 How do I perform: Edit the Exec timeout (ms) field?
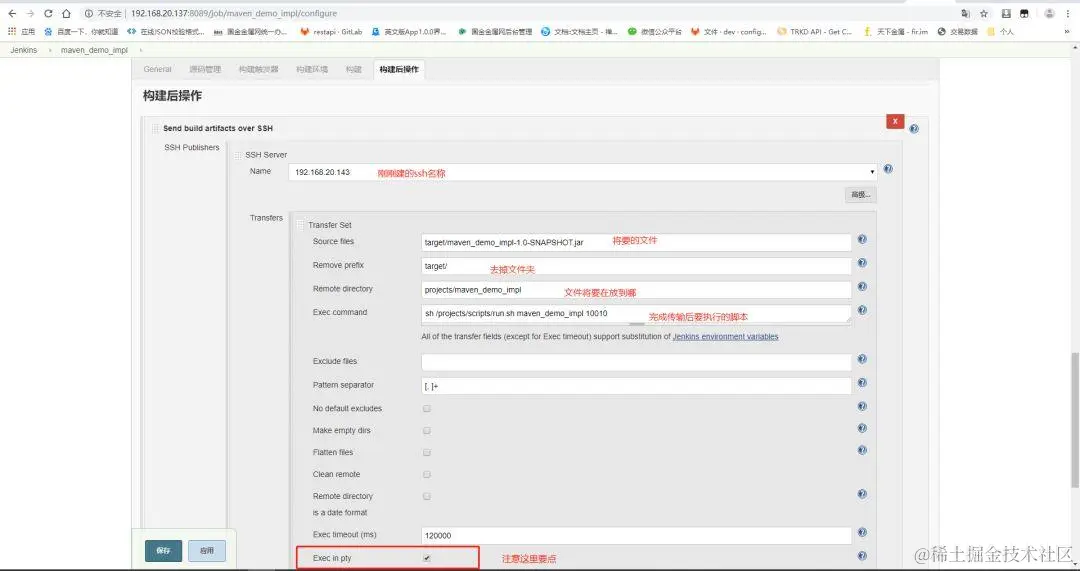636,535
